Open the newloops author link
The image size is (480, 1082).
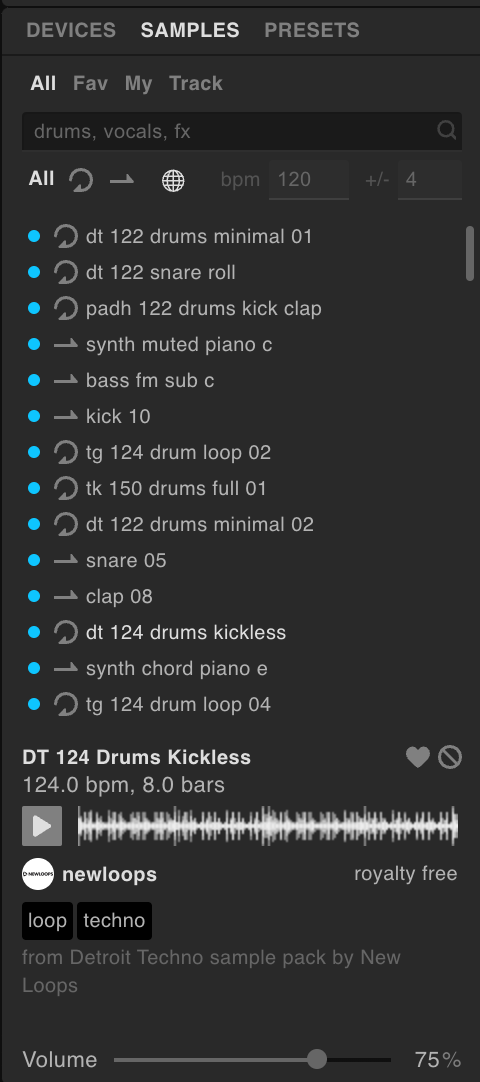[x=110, y=874]
